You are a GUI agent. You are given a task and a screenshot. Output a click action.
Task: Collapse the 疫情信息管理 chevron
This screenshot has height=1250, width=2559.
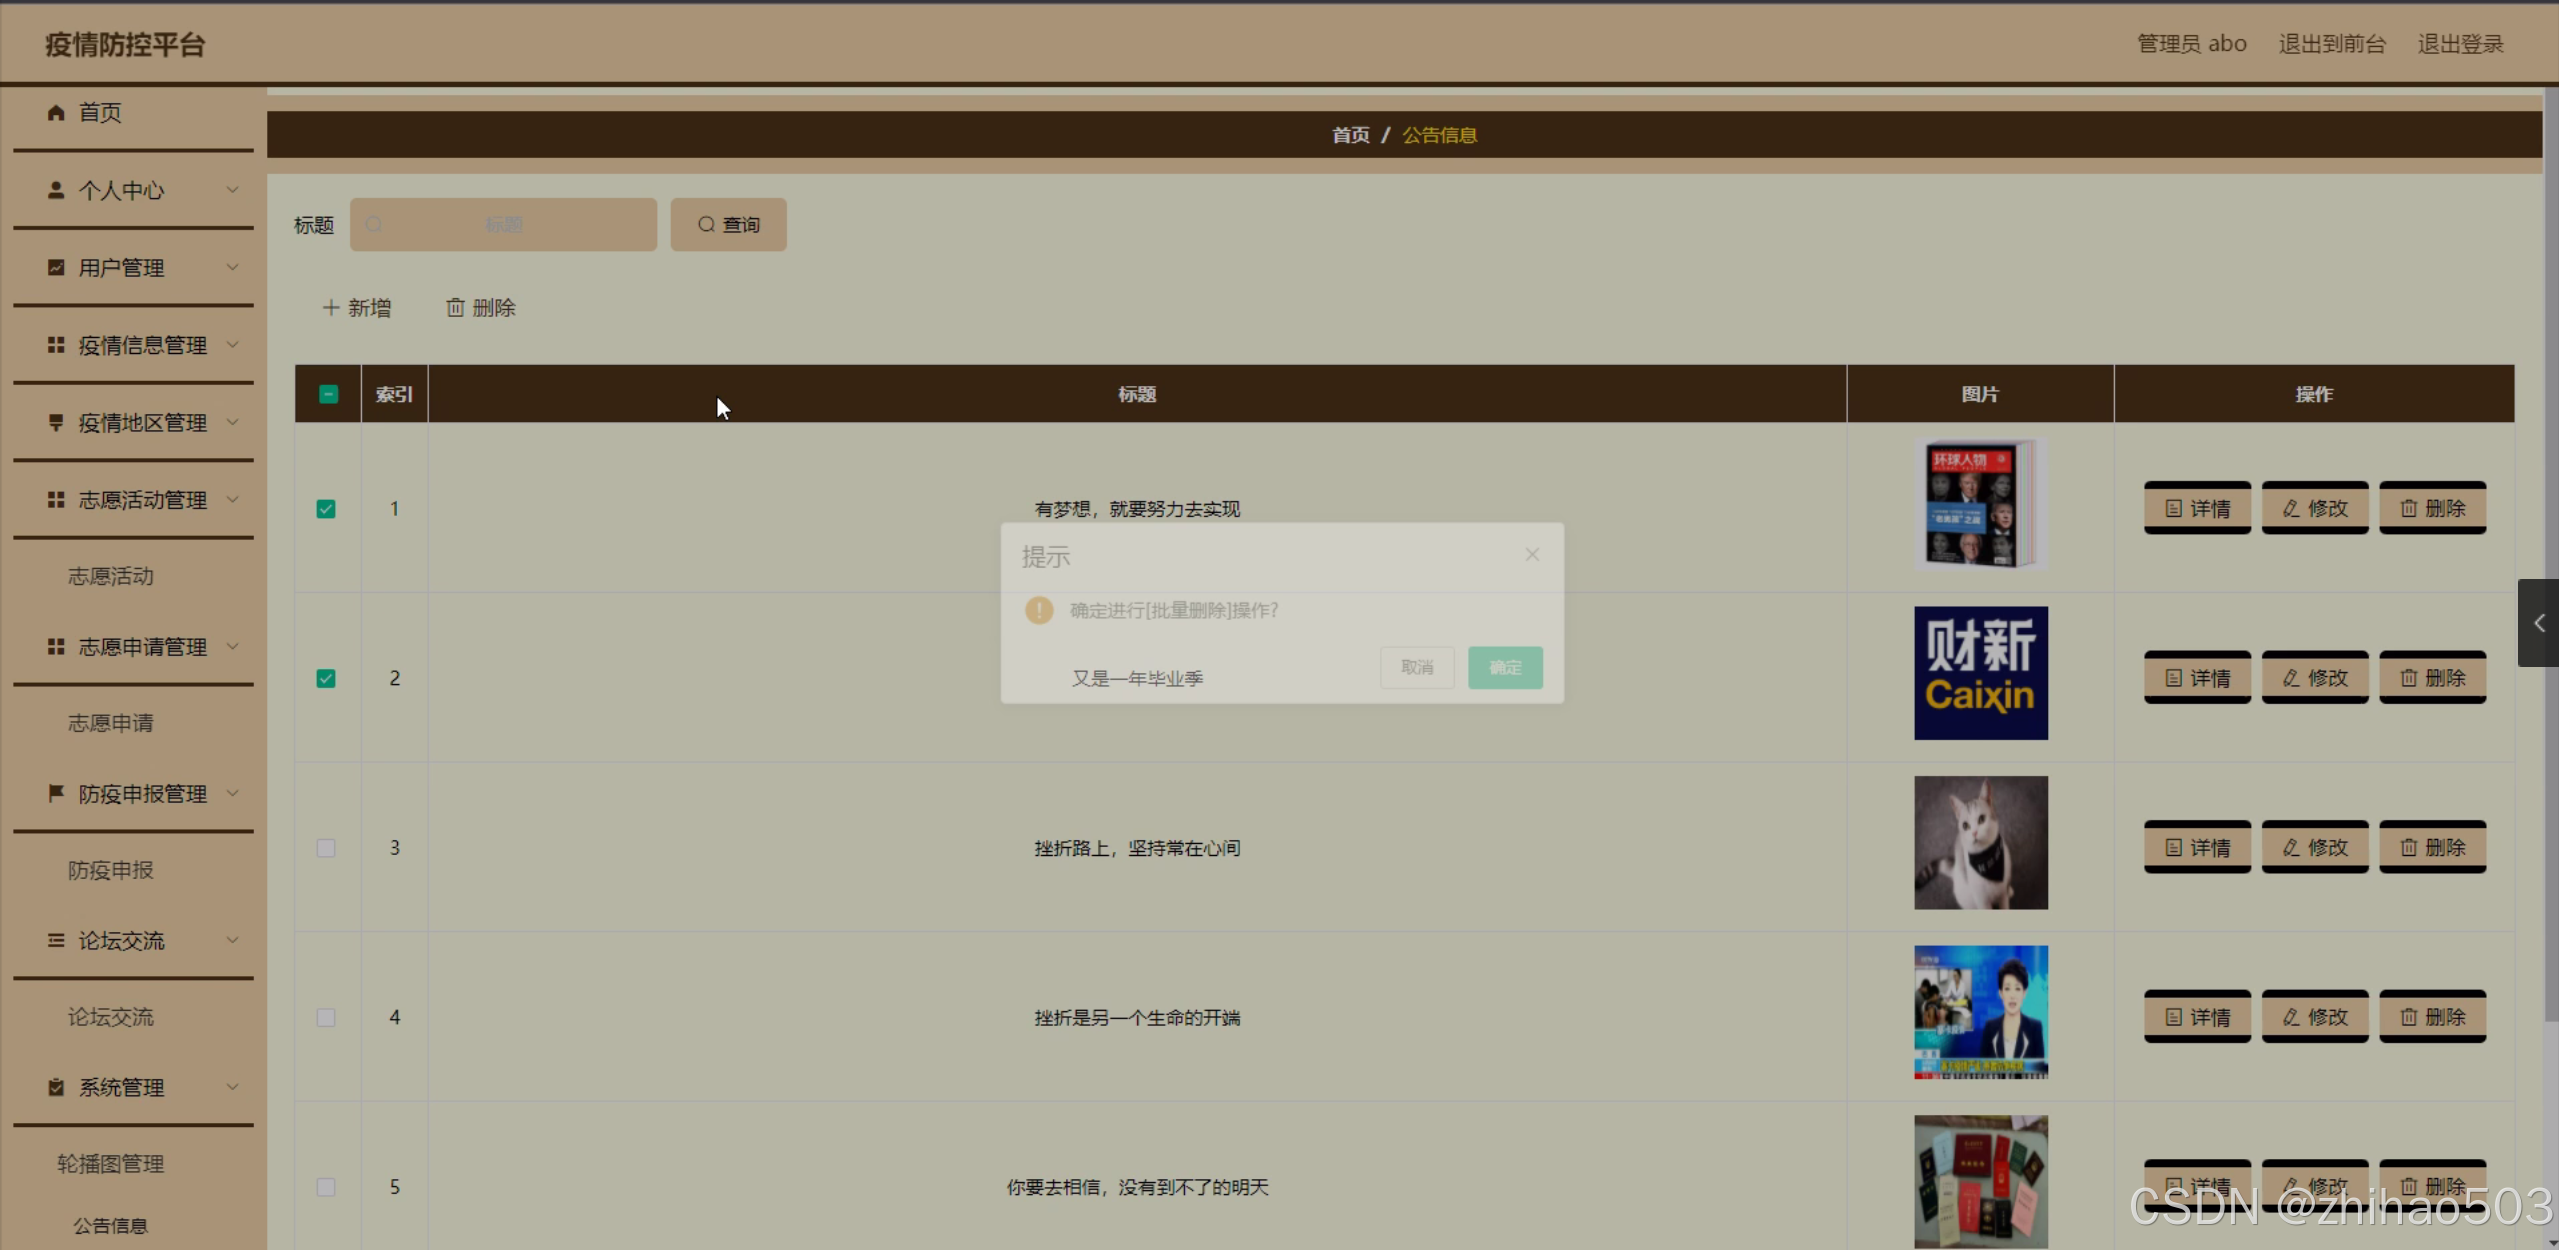232,345
